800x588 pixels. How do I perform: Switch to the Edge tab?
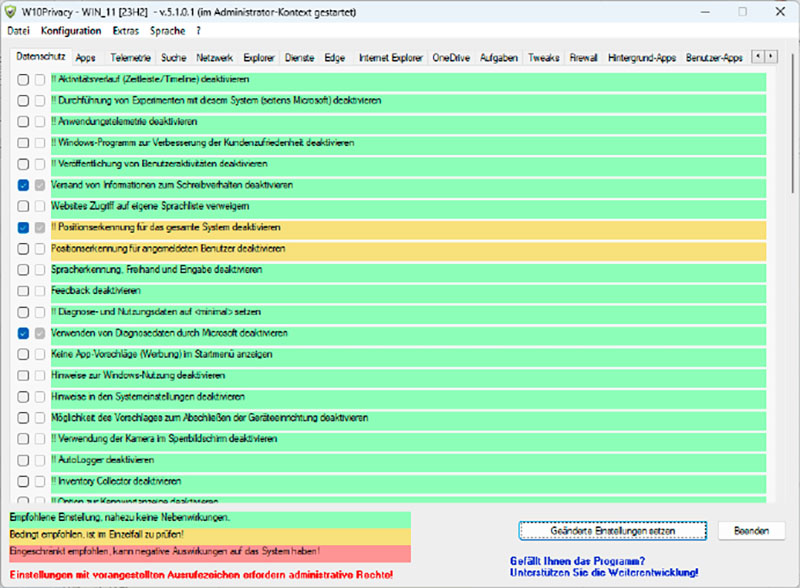pyautogui.click(x=335, y=58)
